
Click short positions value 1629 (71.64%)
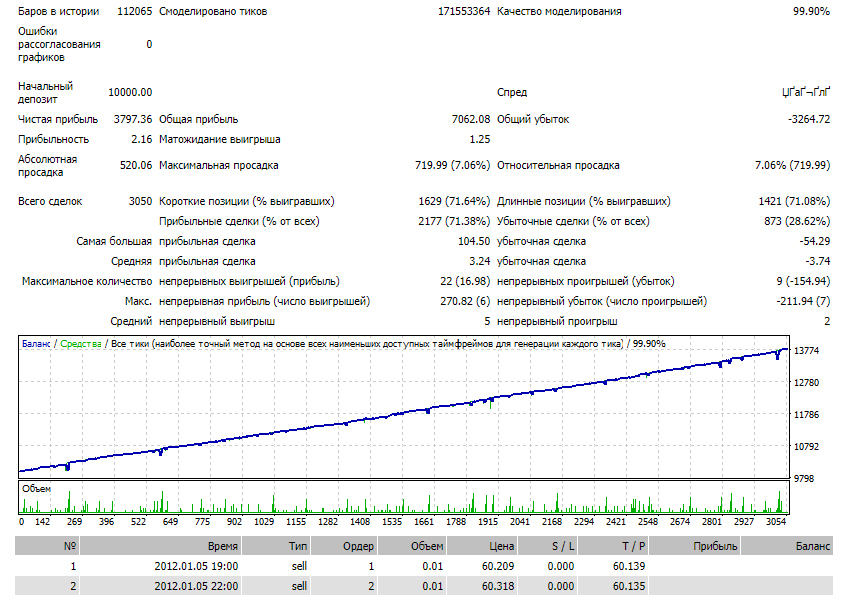454,201
